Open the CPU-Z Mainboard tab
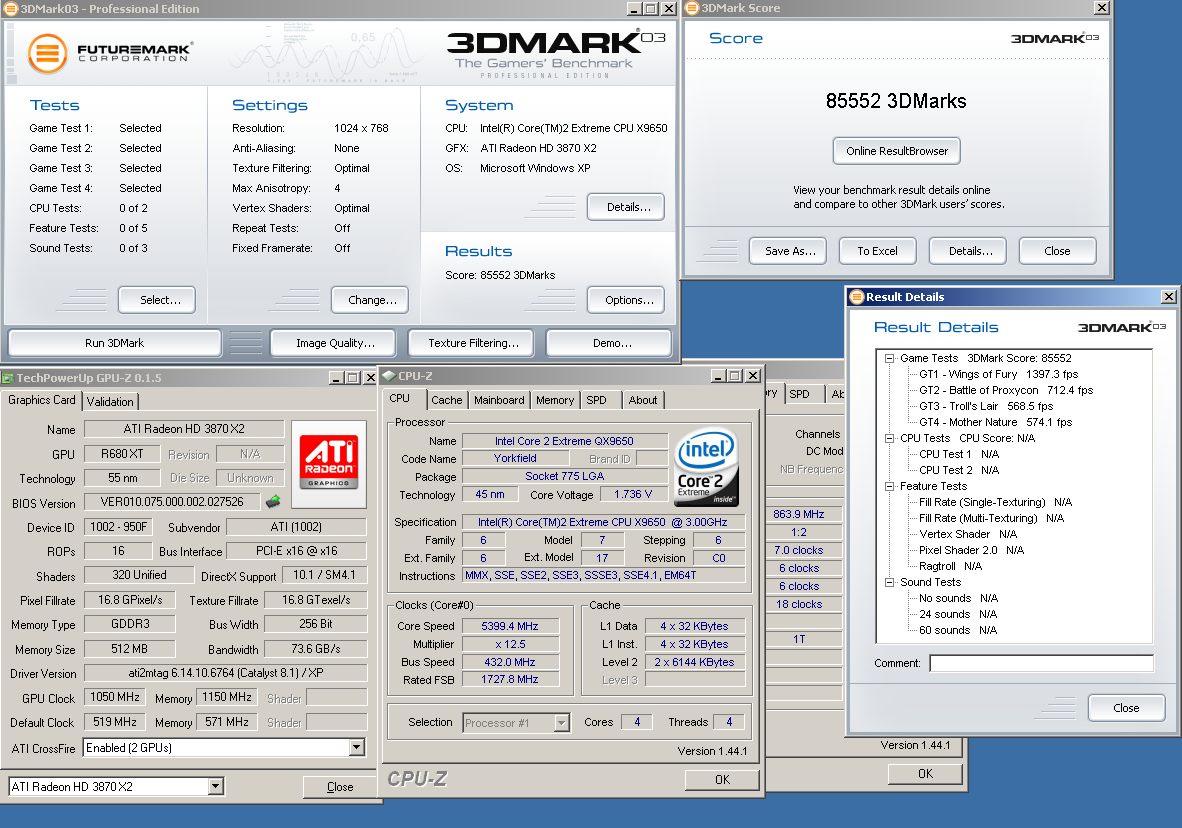 [499, 400]
